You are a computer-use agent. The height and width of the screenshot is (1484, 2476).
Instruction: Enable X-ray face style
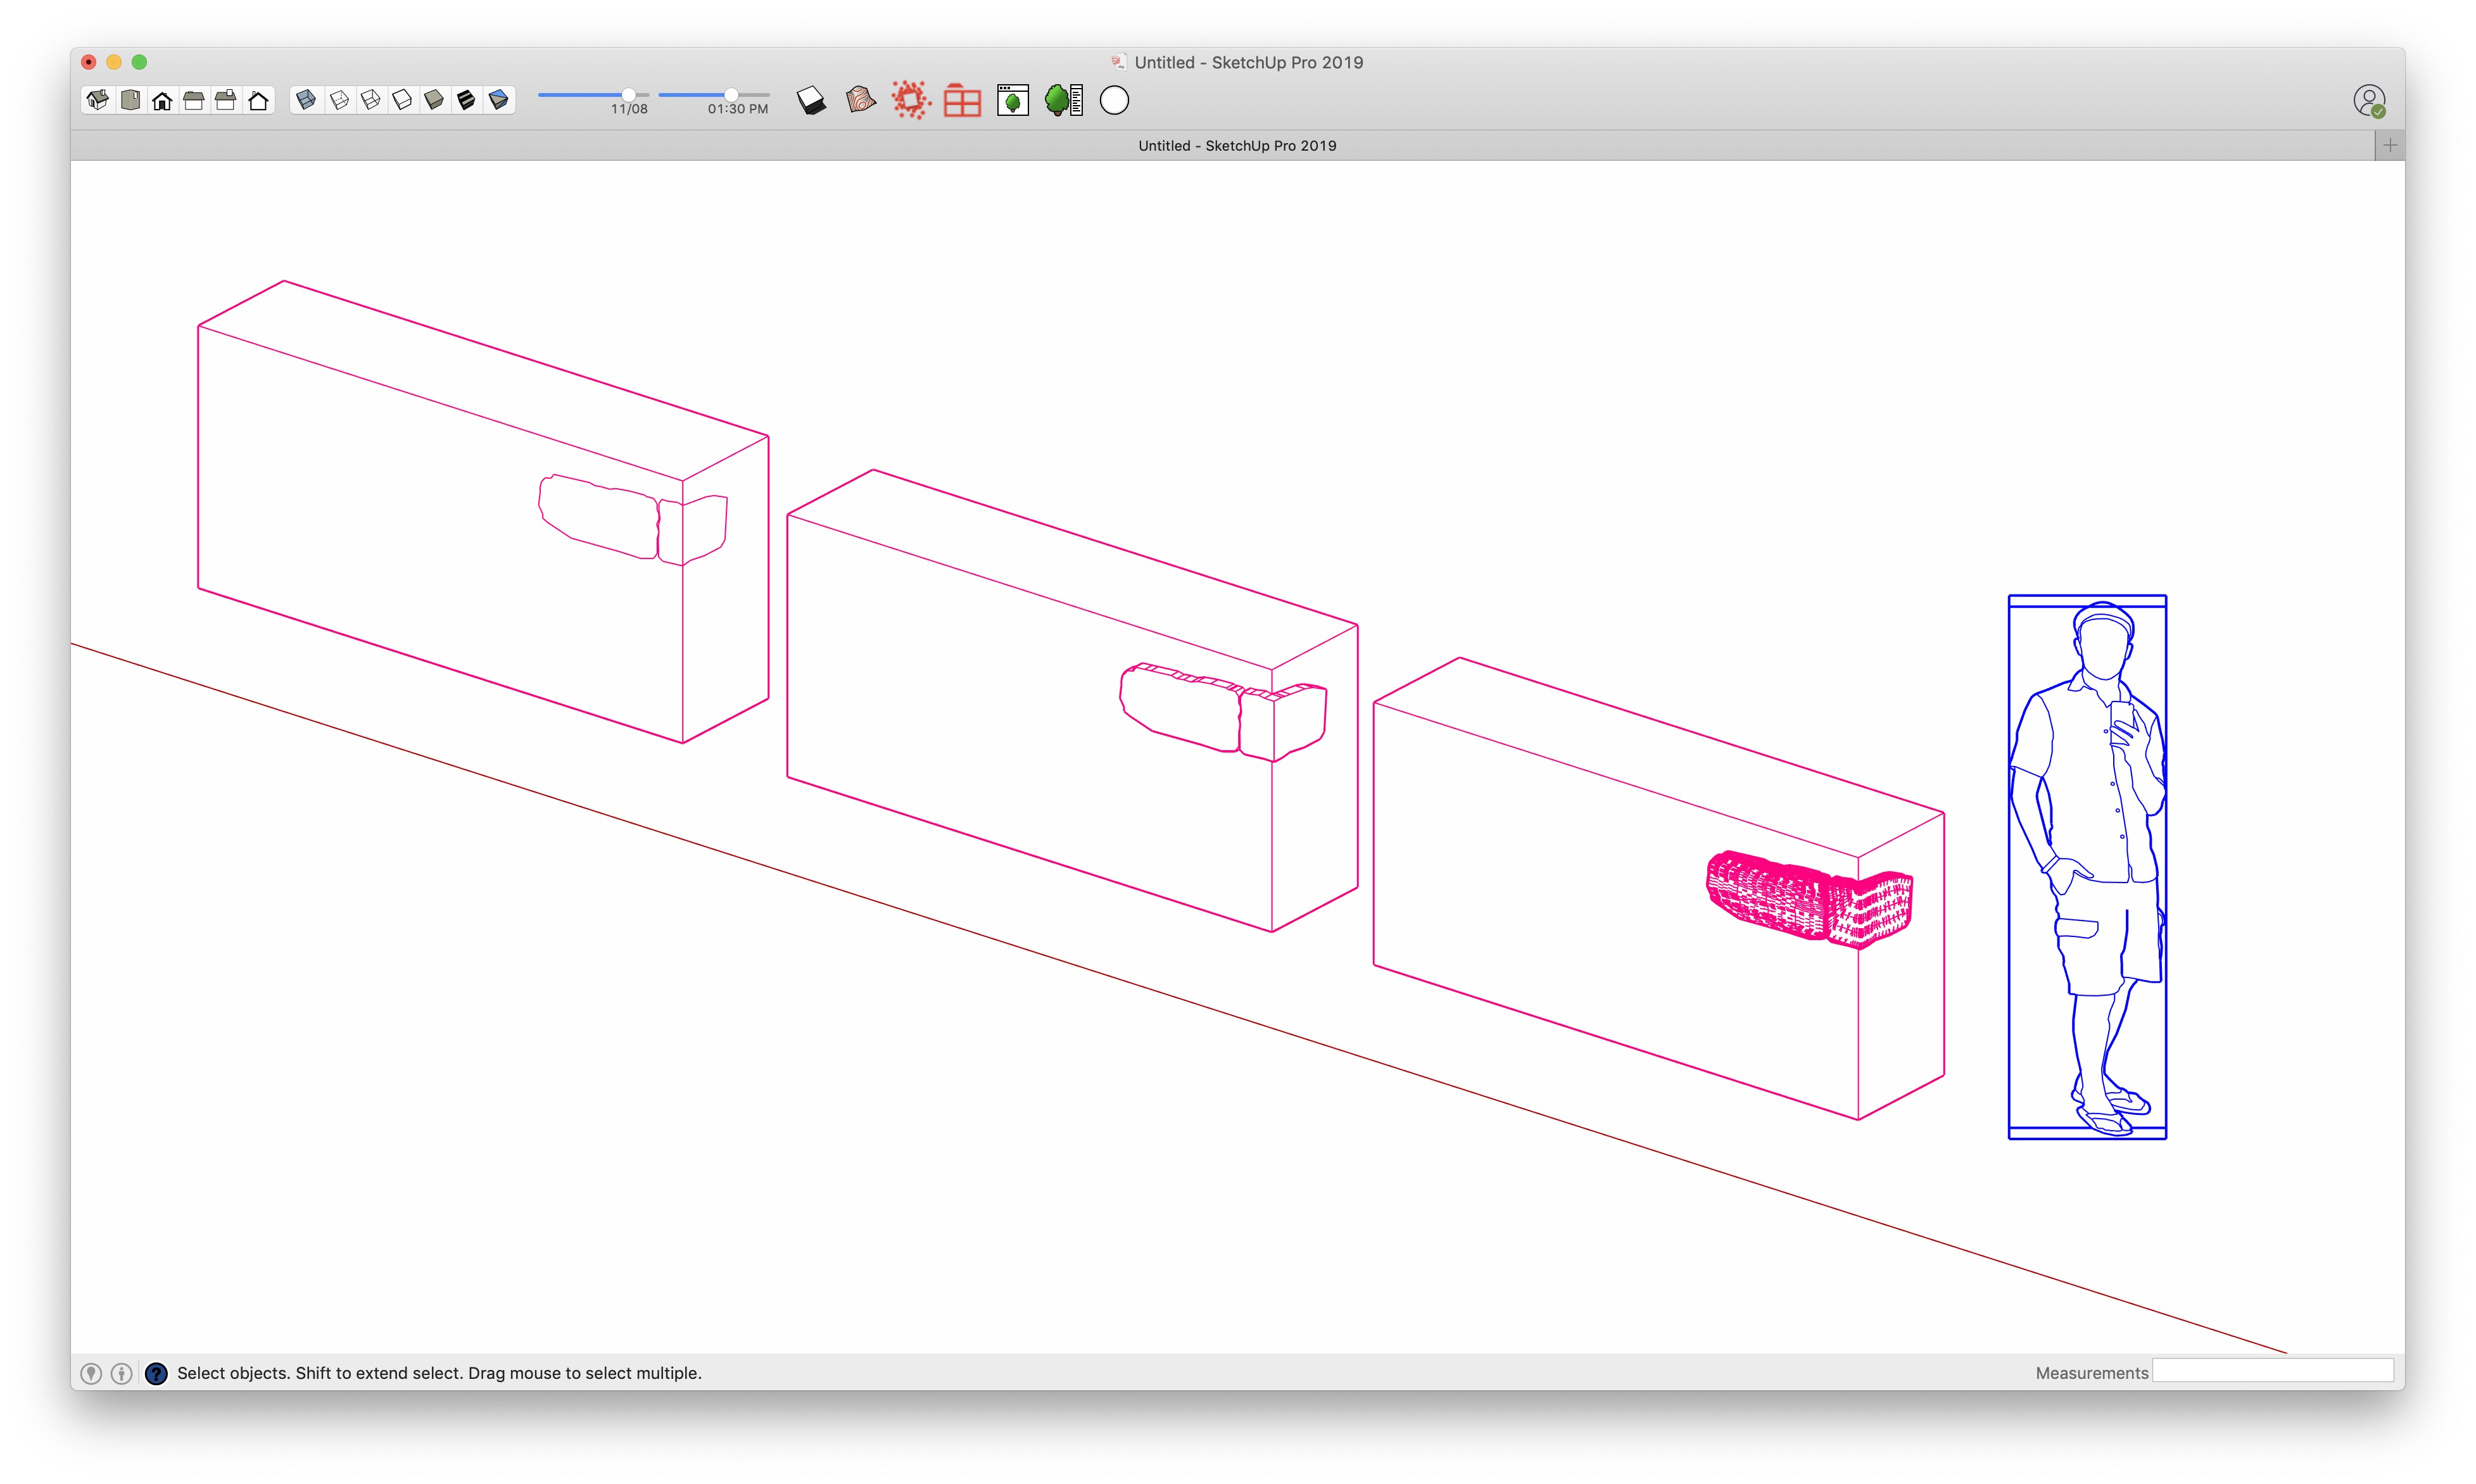pos(307,100)
